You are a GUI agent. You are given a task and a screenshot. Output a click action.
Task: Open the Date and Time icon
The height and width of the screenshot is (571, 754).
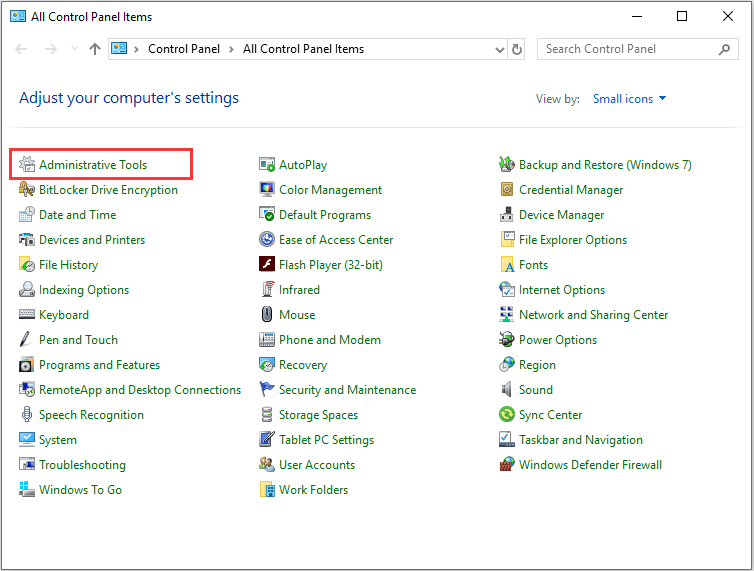coord(27,215)
